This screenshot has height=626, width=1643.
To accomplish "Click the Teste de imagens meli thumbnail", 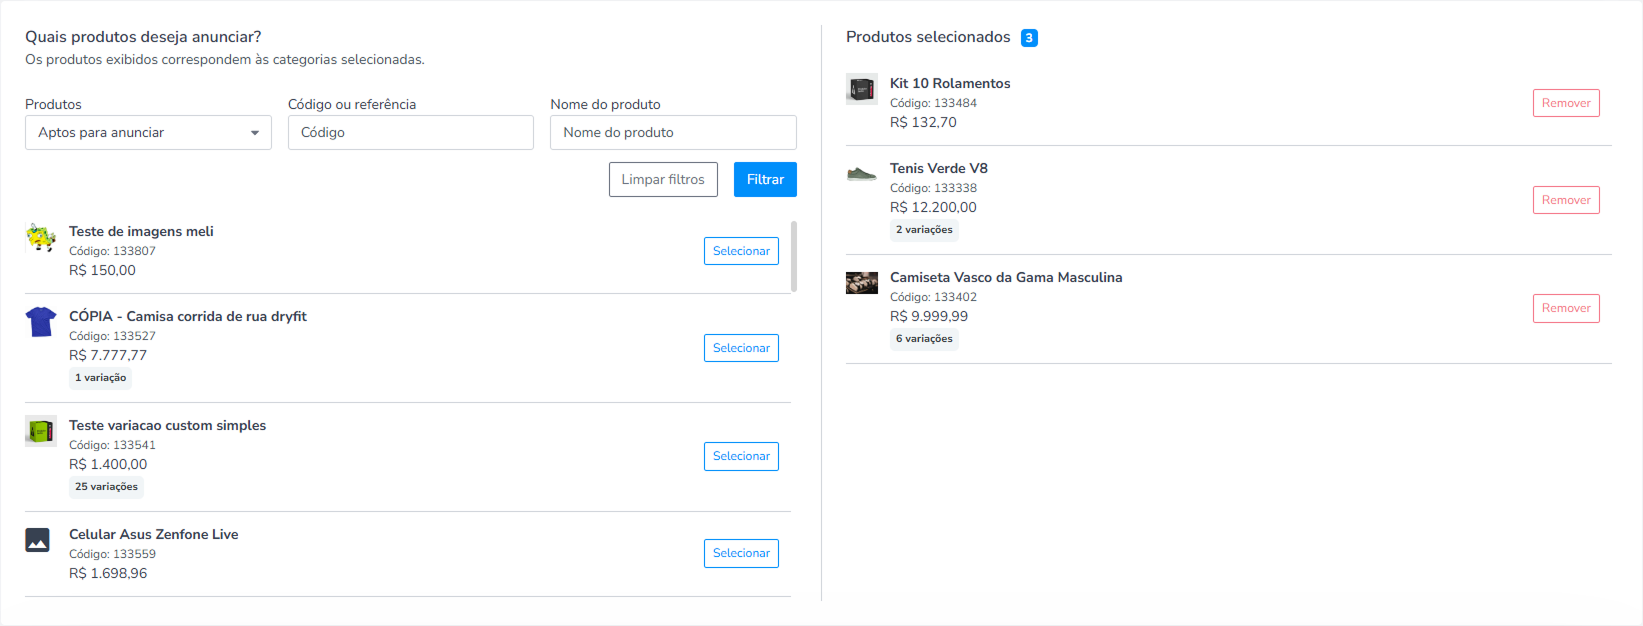I will point(41,238).
